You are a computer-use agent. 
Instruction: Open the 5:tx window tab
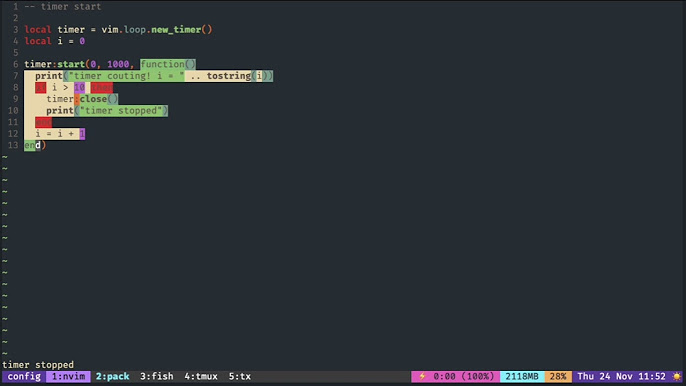click(240, 376)
